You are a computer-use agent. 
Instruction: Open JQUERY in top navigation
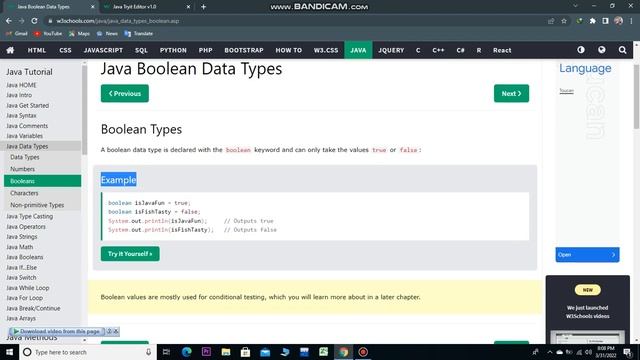(391, 50)
